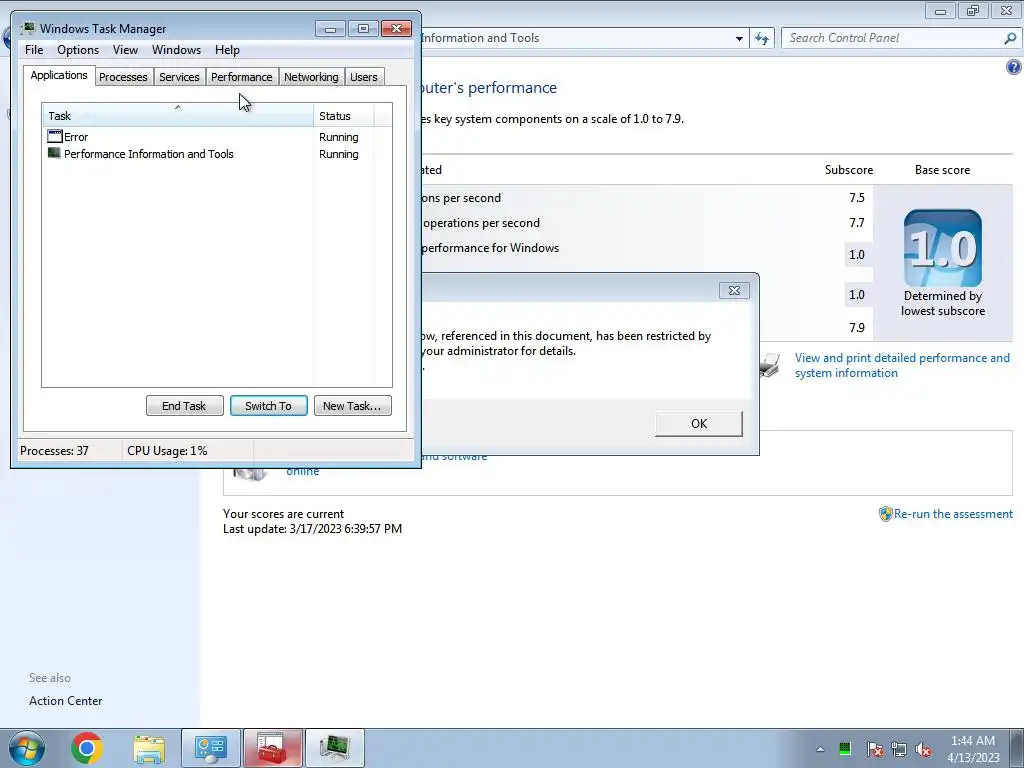Screen dimensions: 1024x768
Task: Click OK in the error dialog
Action: pyautogui.click(x=699, y=424)
